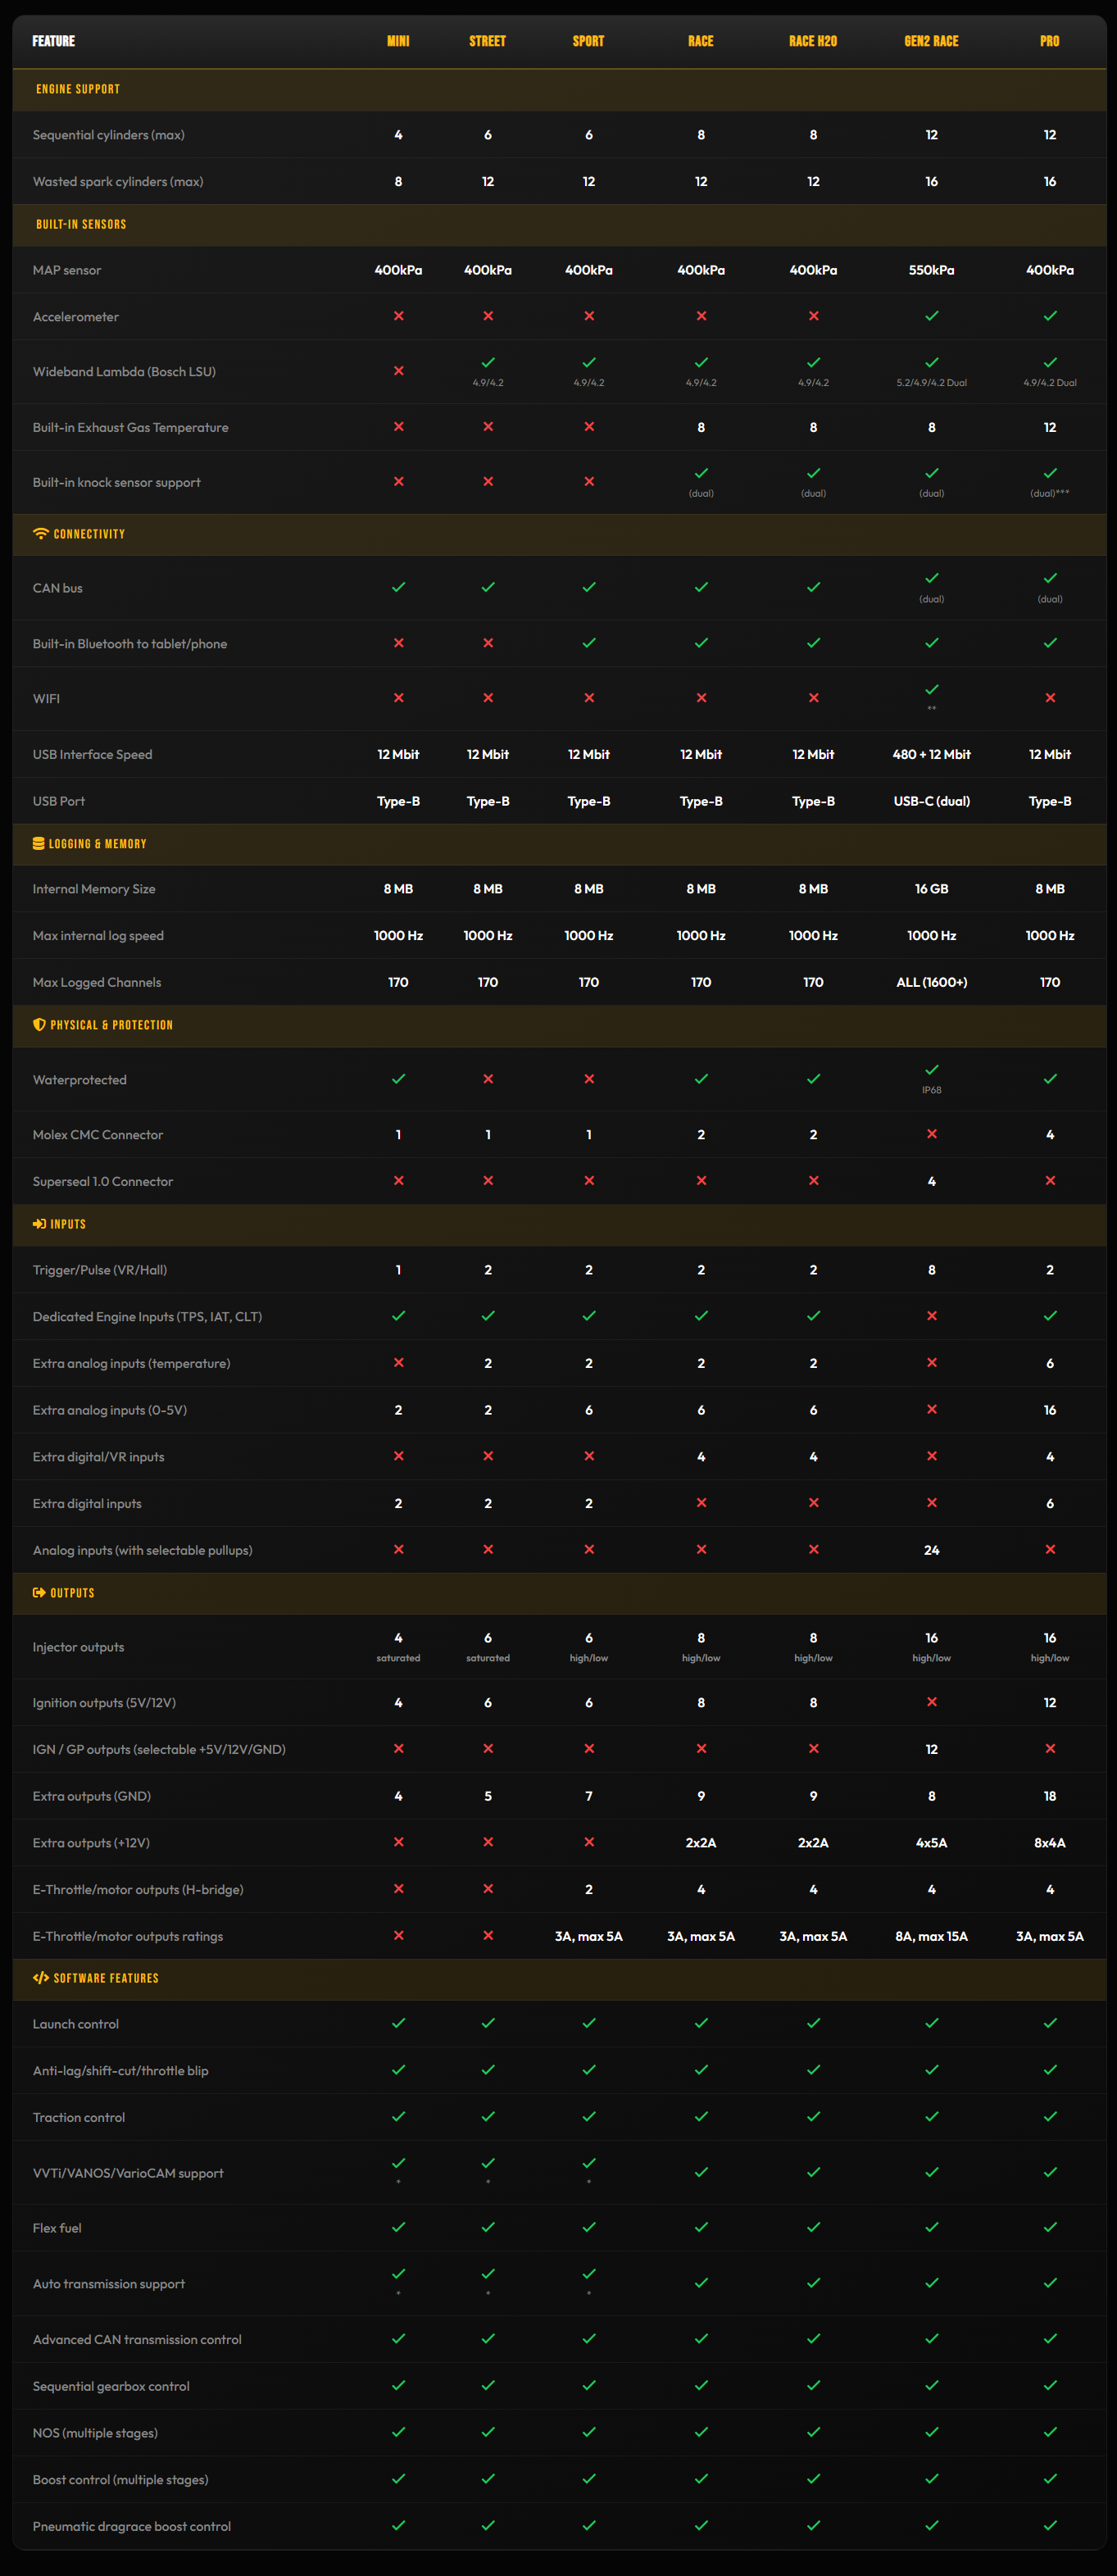Viewport: 1117px width, 2576px height.
Task: Click the wifi icon beside Connectivity heading
Action: (40, 534)
